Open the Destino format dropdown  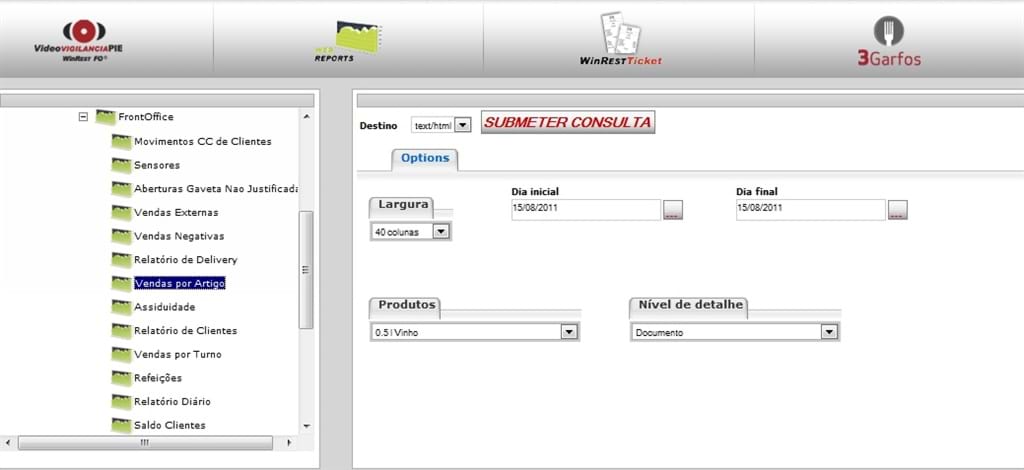click(462, 126)
